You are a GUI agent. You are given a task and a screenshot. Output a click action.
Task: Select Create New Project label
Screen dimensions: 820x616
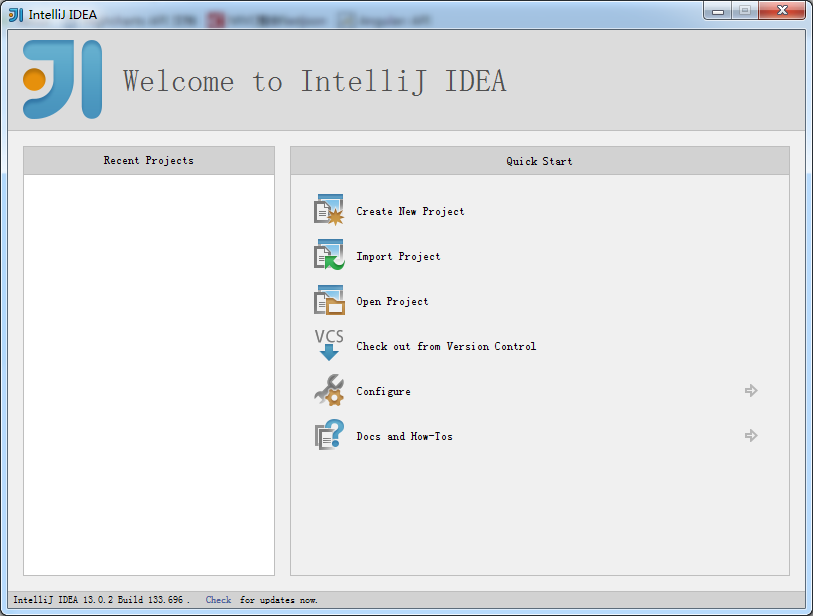click(410, 211)
